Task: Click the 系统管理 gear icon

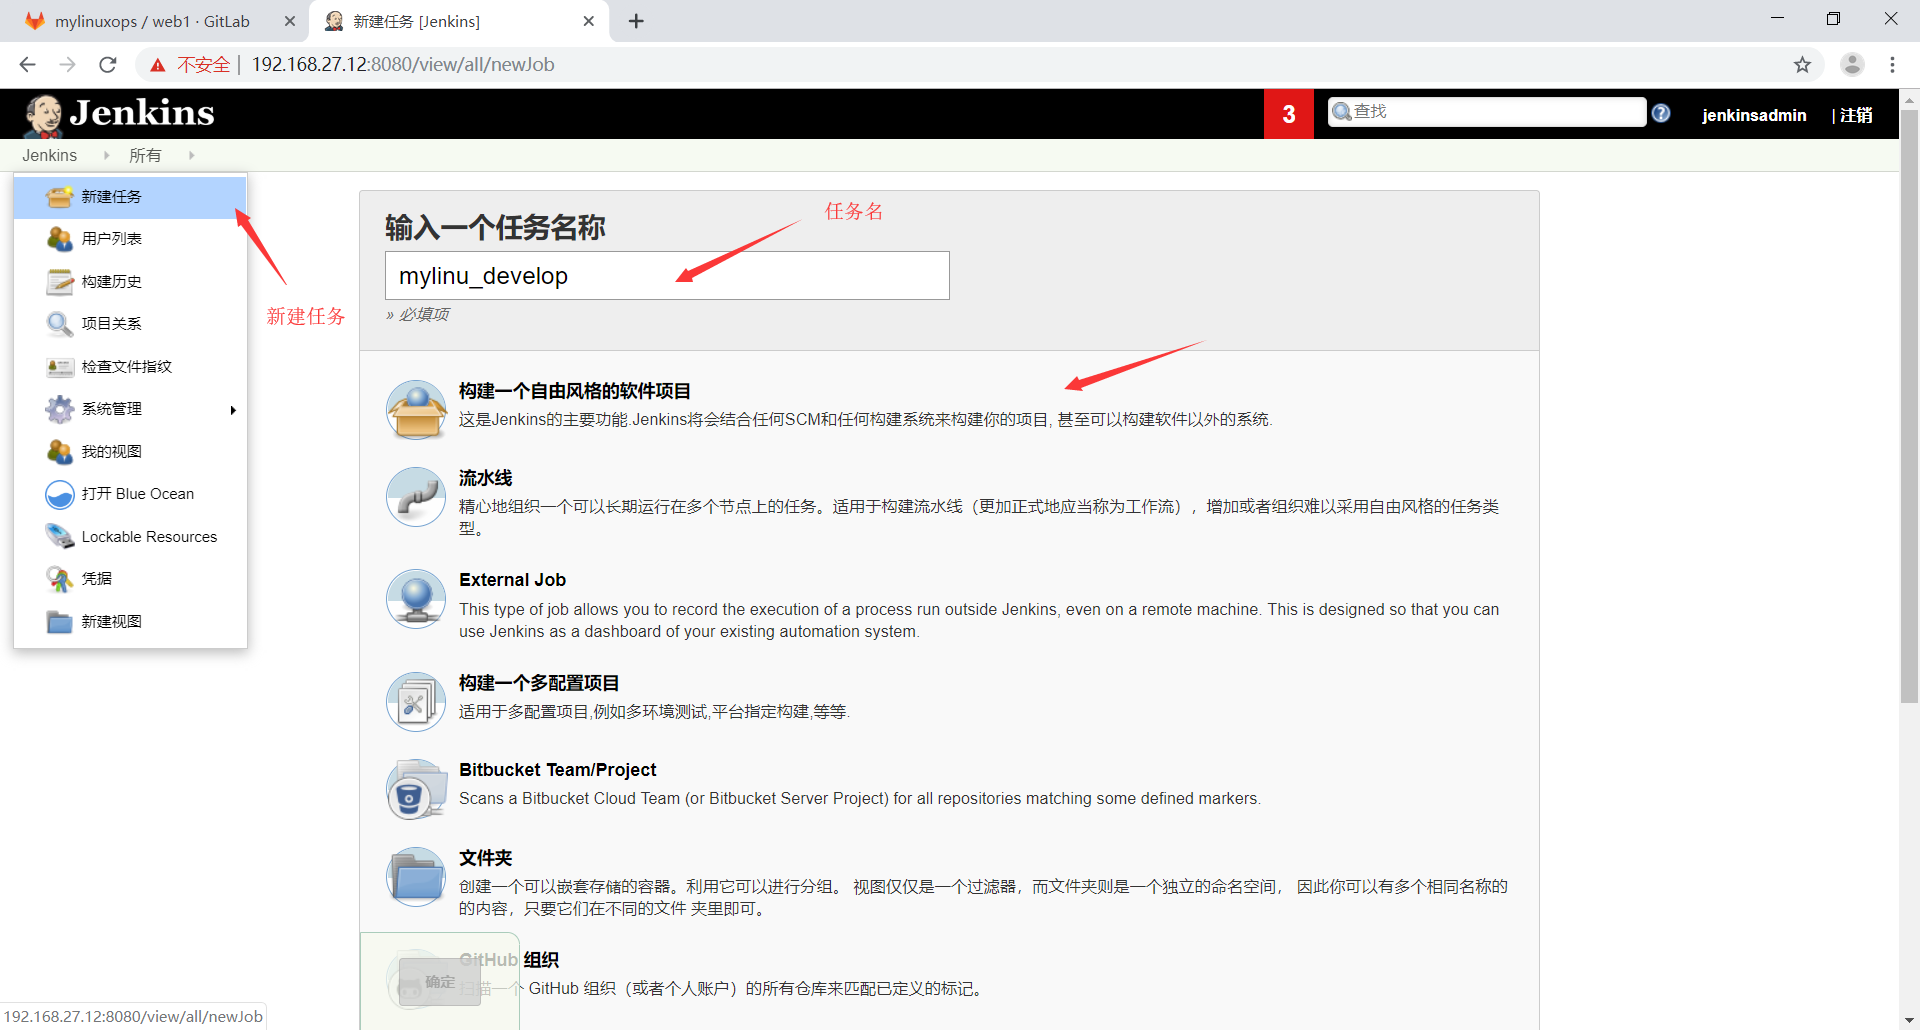Action: pyautogui.click(x=60, y=409)
